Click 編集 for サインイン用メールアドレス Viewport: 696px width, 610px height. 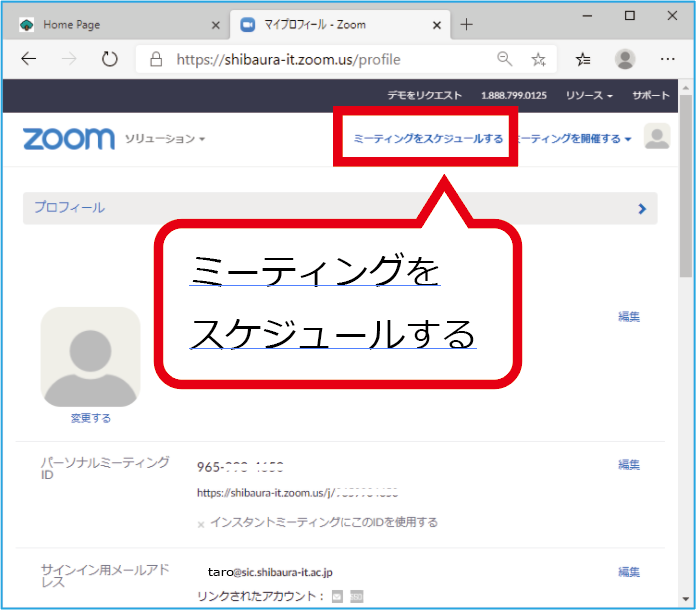click(x=629, y=572)
